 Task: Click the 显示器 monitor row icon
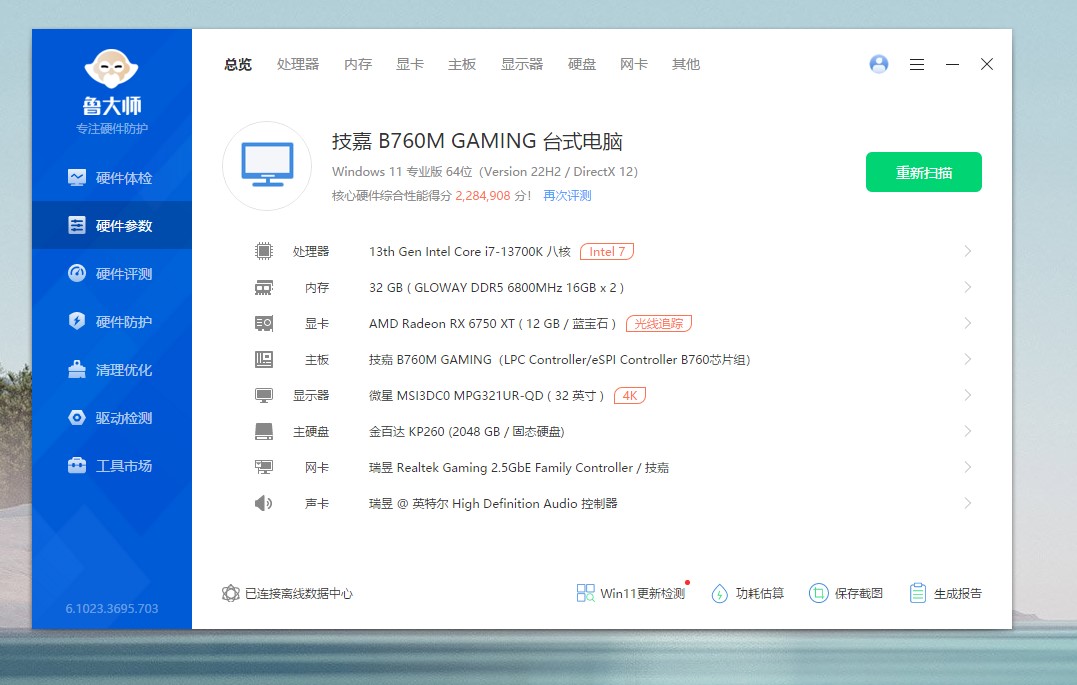(264, 395)
